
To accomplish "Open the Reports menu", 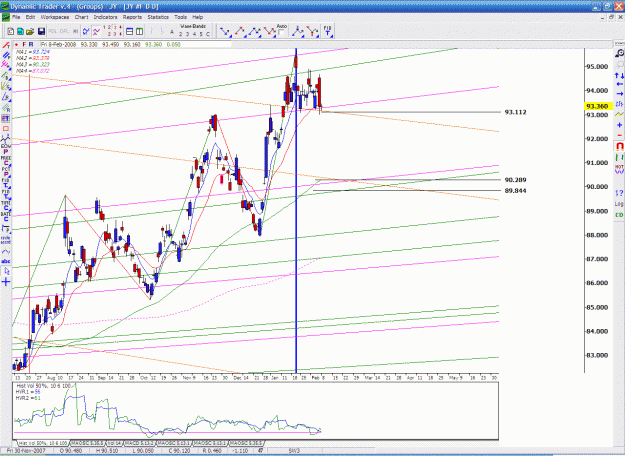I will (x=132, y=17).
